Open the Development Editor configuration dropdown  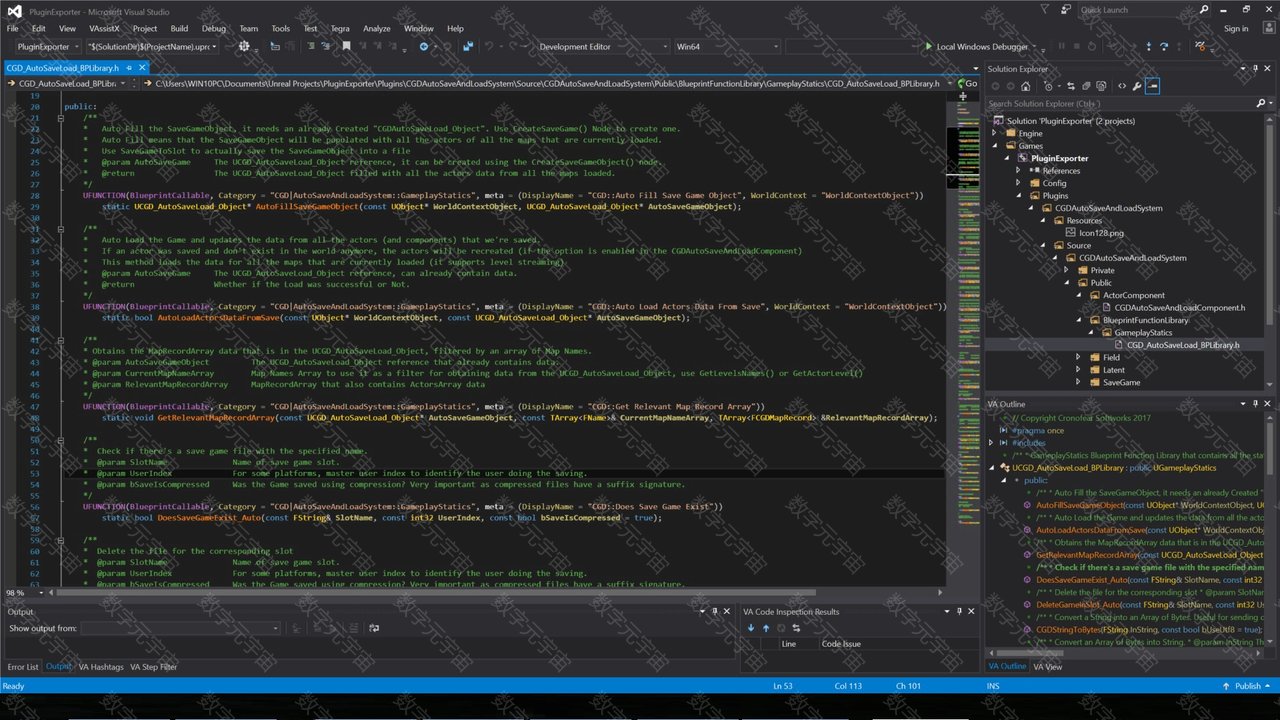tap(603, 47)
